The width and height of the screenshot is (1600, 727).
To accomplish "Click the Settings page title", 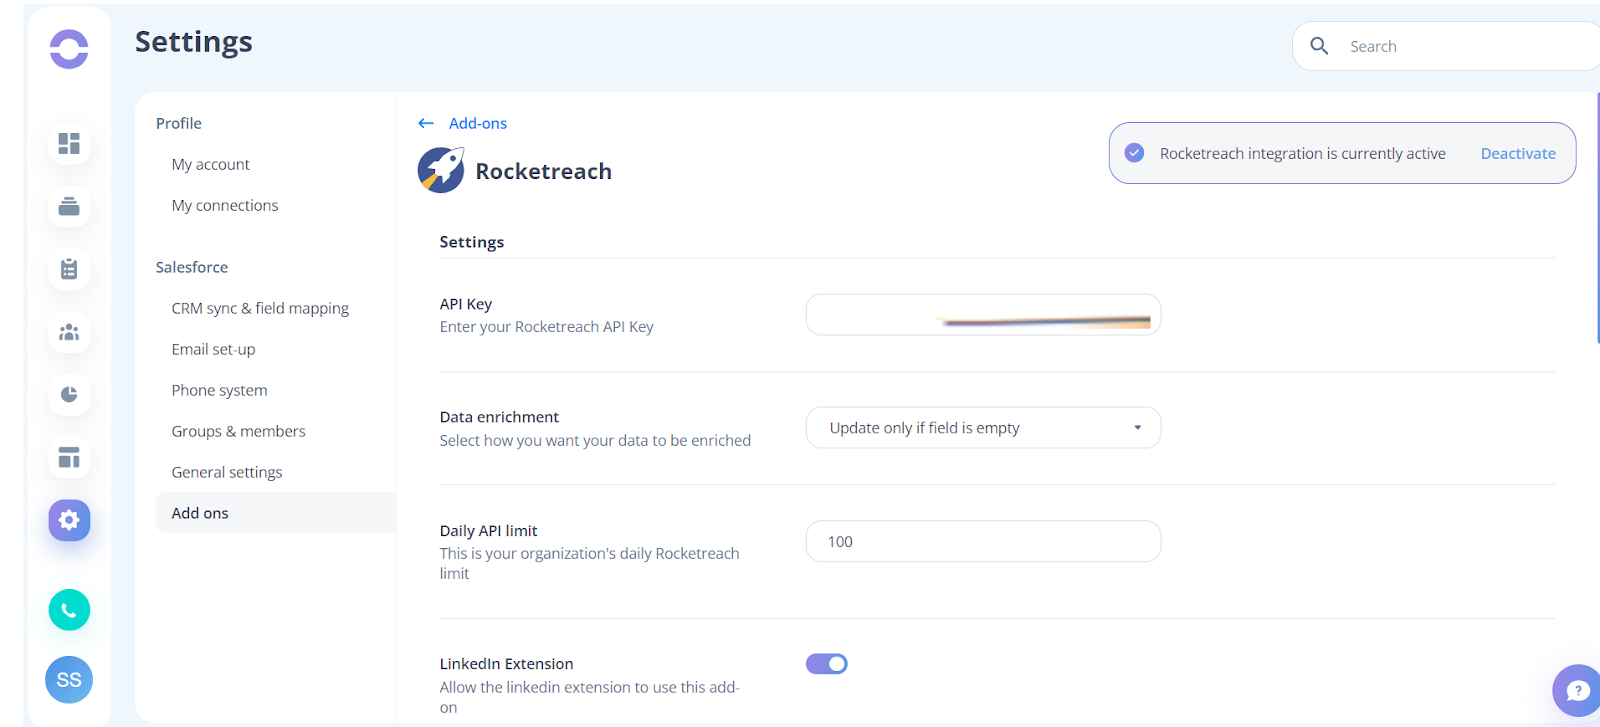I will 194,42.
